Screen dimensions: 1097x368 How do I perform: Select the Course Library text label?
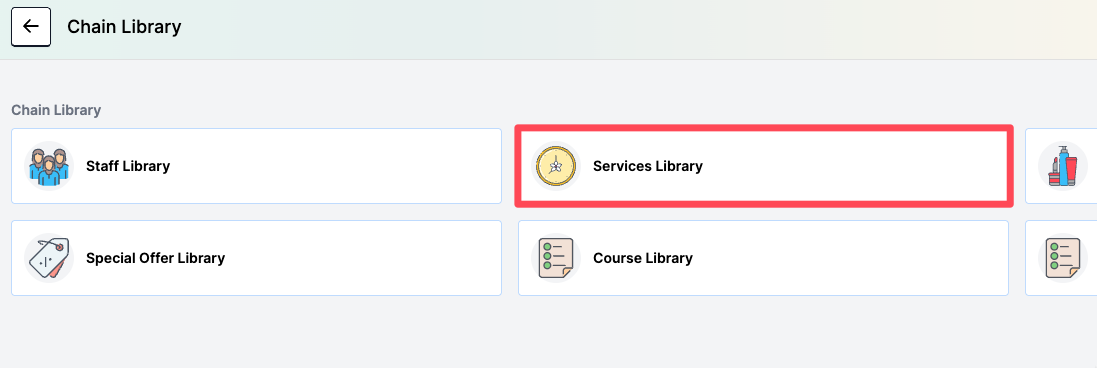[x=643, y=258]
